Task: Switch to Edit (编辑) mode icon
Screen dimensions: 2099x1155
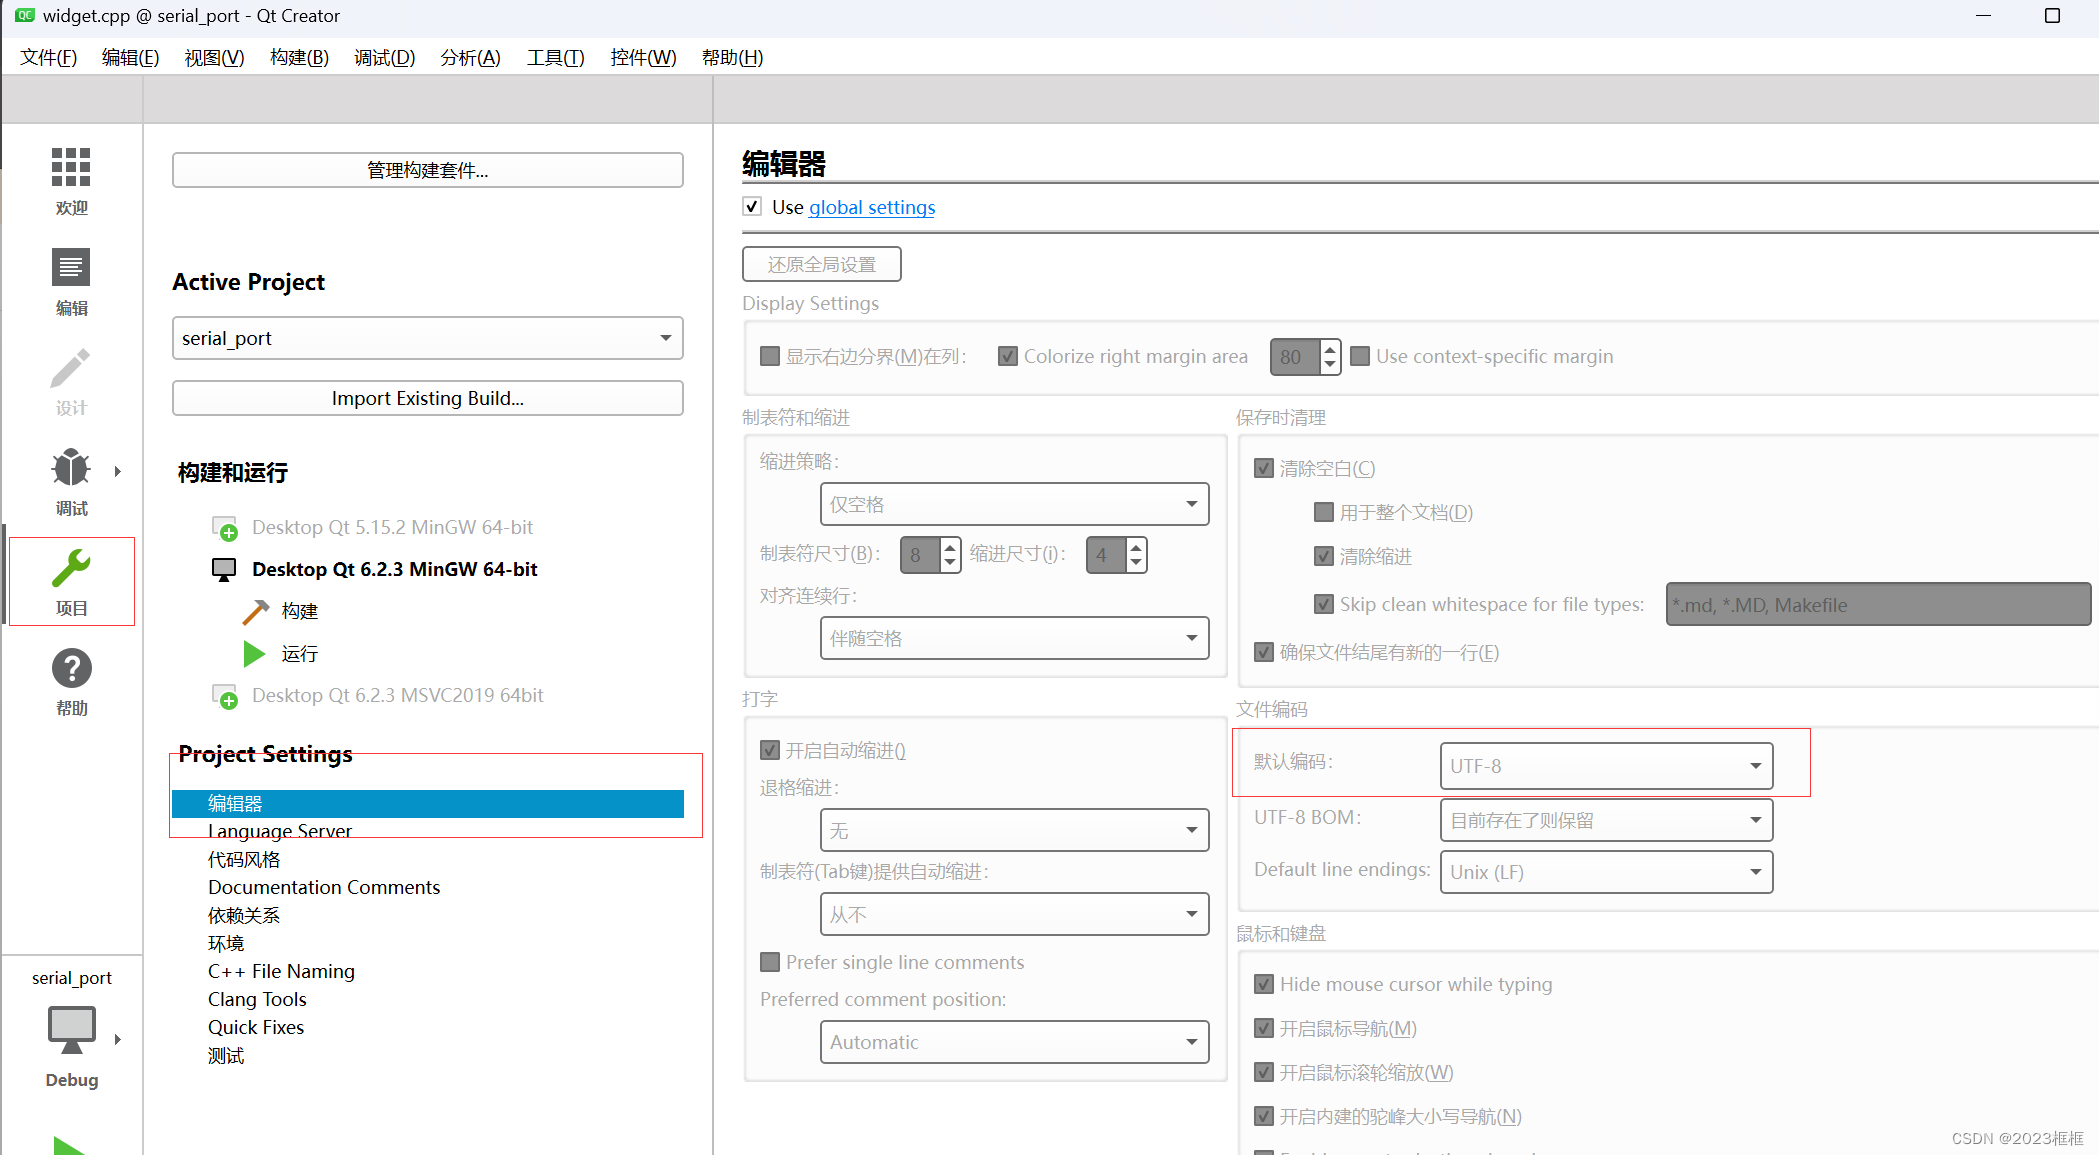Action: (x=71, y=268)
